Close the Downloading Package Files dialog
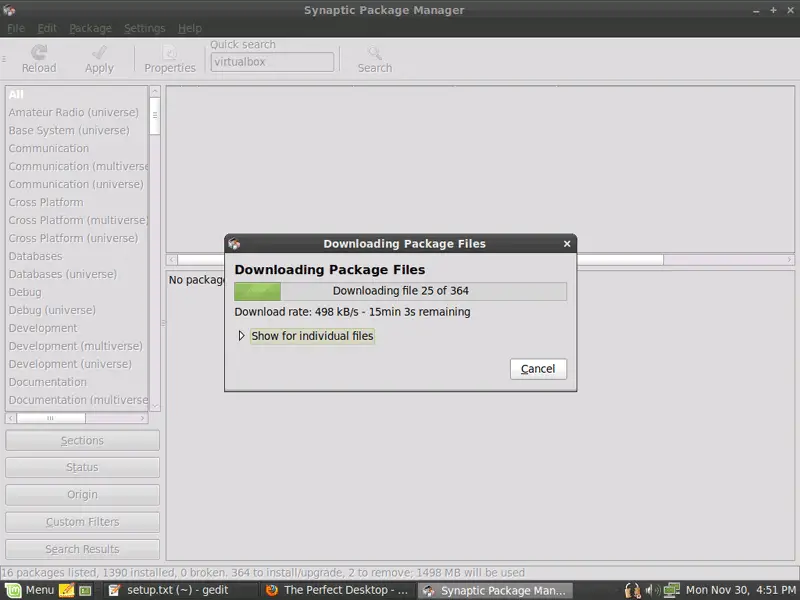Viewport: 800px width, 600px height. click(567, 244)
